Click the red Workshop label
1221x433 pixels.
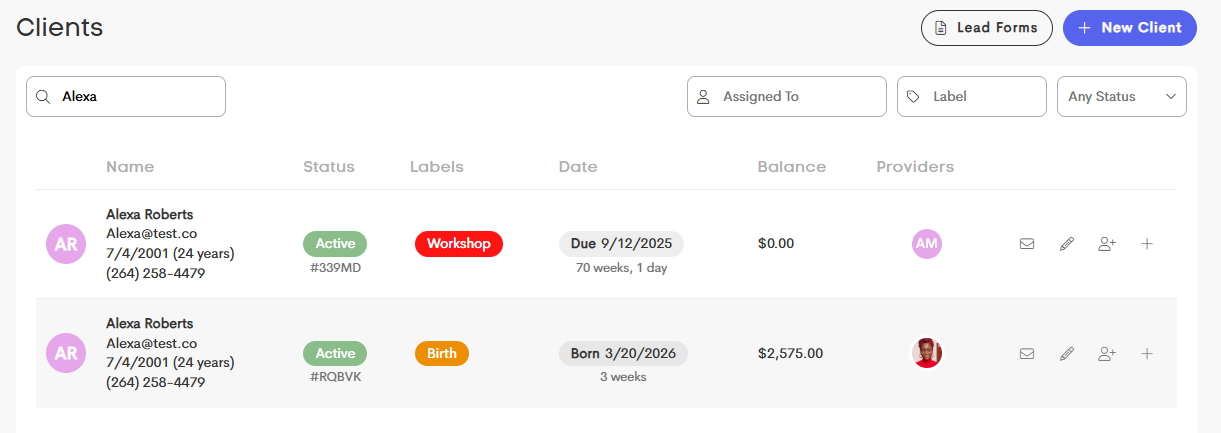(459, 244)
